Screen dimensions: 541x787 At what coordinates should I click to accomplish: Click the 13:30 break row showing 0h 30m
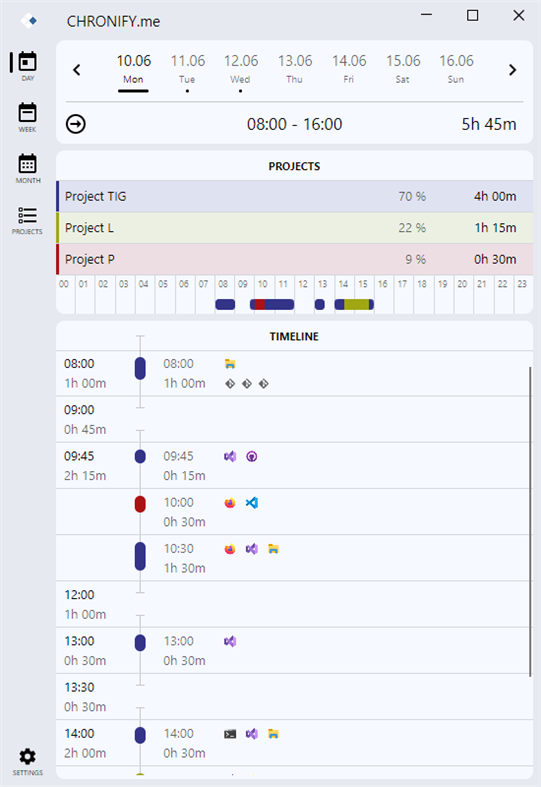295,697
